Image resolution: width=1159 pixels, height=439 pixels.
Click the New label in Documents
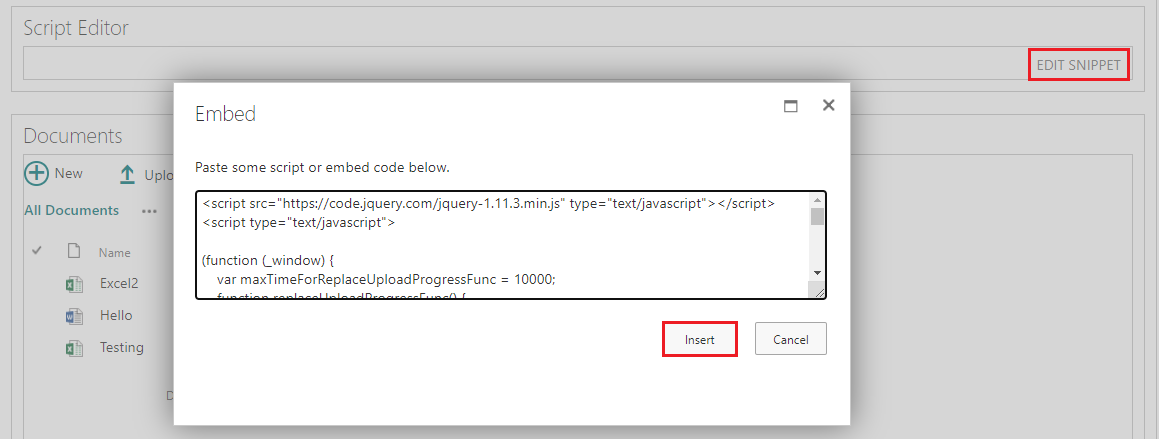tap(69, 173)
